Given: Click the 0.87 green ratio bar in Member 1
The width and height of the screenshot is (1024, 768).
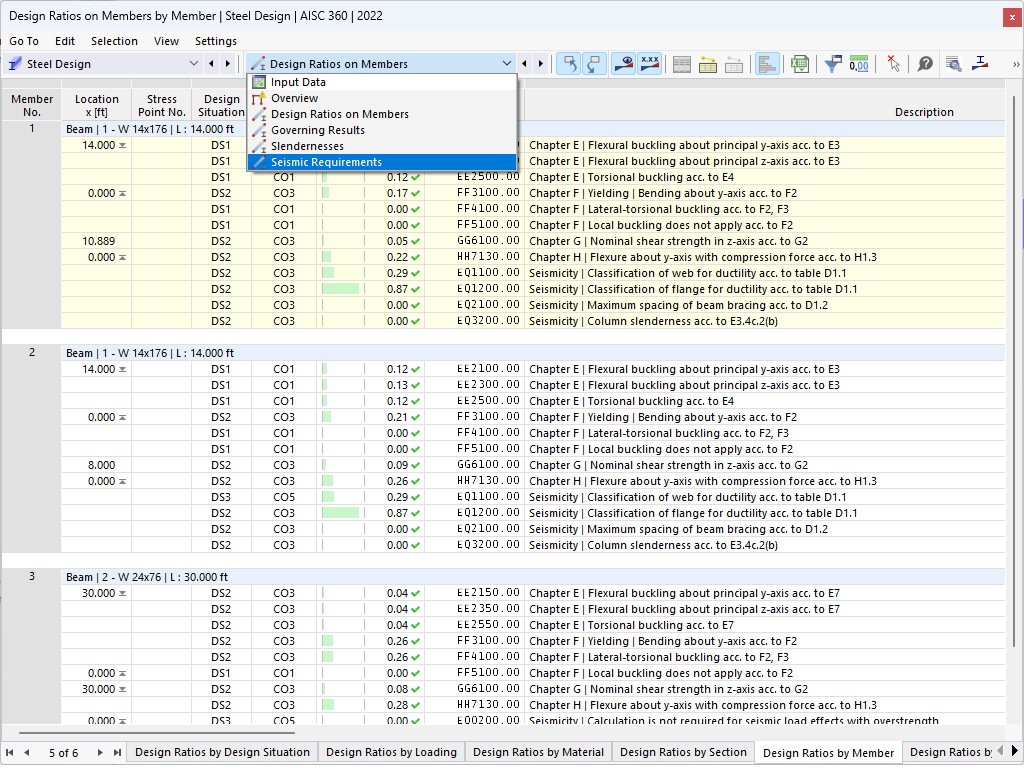Looking at the screenshot, I should pos(340,289).
